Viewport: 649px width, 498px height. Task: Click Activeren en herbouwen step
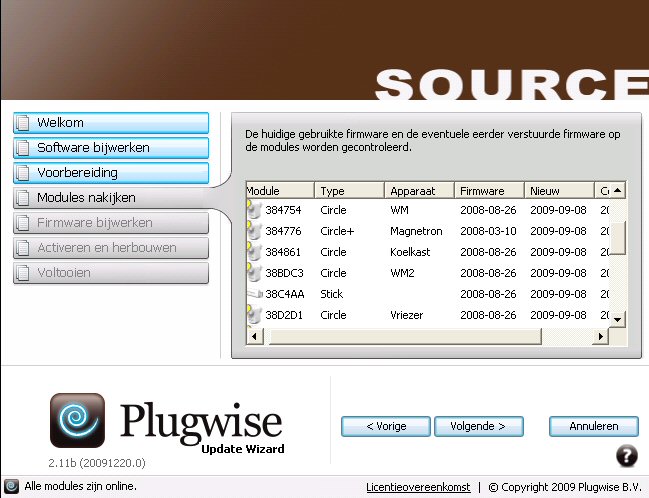[x=111, y=248]
